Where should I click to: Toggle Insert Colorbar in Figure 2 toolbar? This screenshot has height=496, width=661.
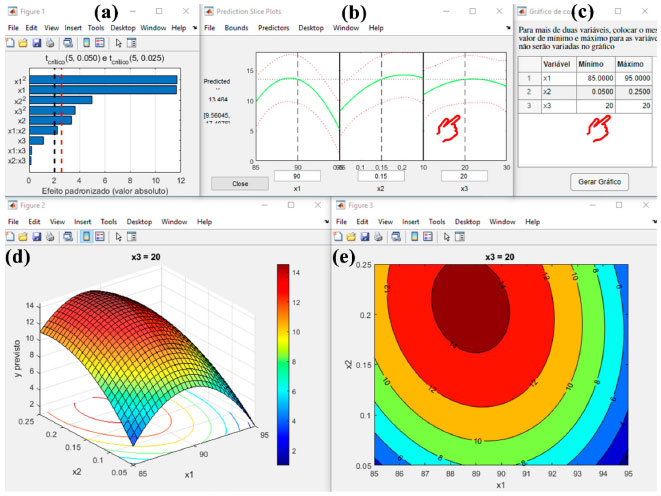[87, 236]
